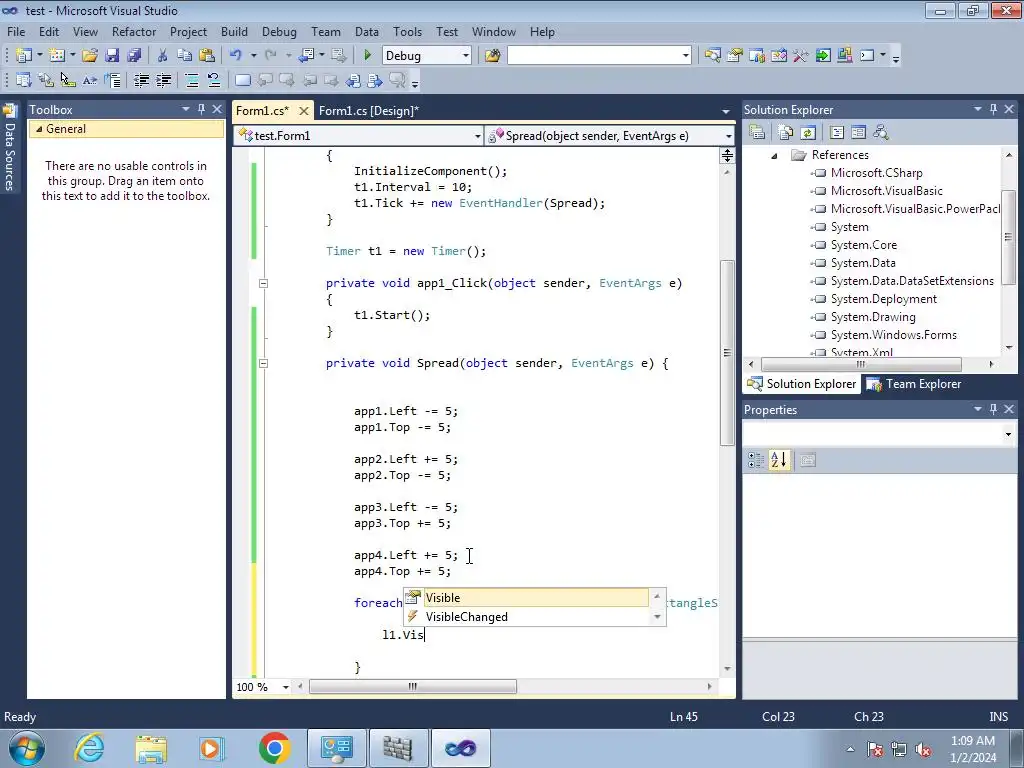Screen dimensions: 1024x768
Task: Cut selection with the scissors icon
Action: [x=163, y=56]
